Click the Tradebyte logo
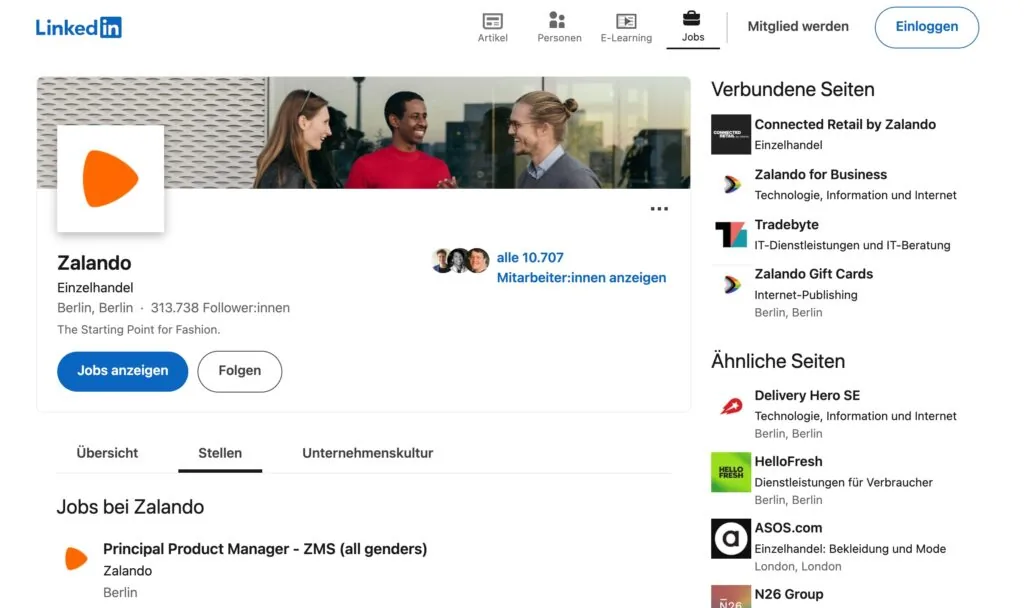 point(731,234)
